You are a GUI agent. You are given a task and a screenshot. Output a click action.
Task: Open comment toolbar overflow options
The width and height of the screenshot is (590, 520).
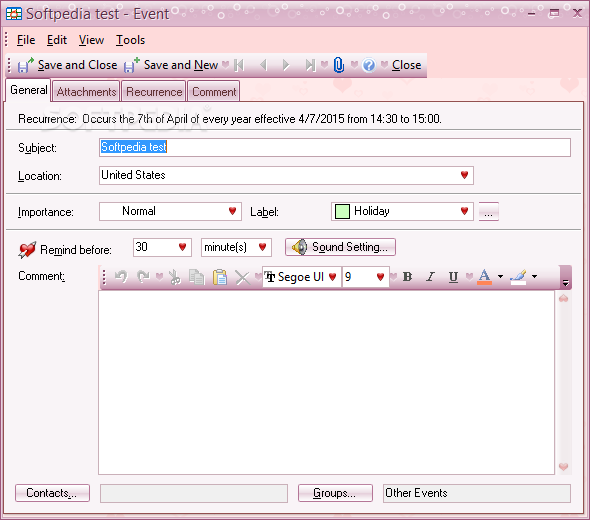tap(565, 278)
